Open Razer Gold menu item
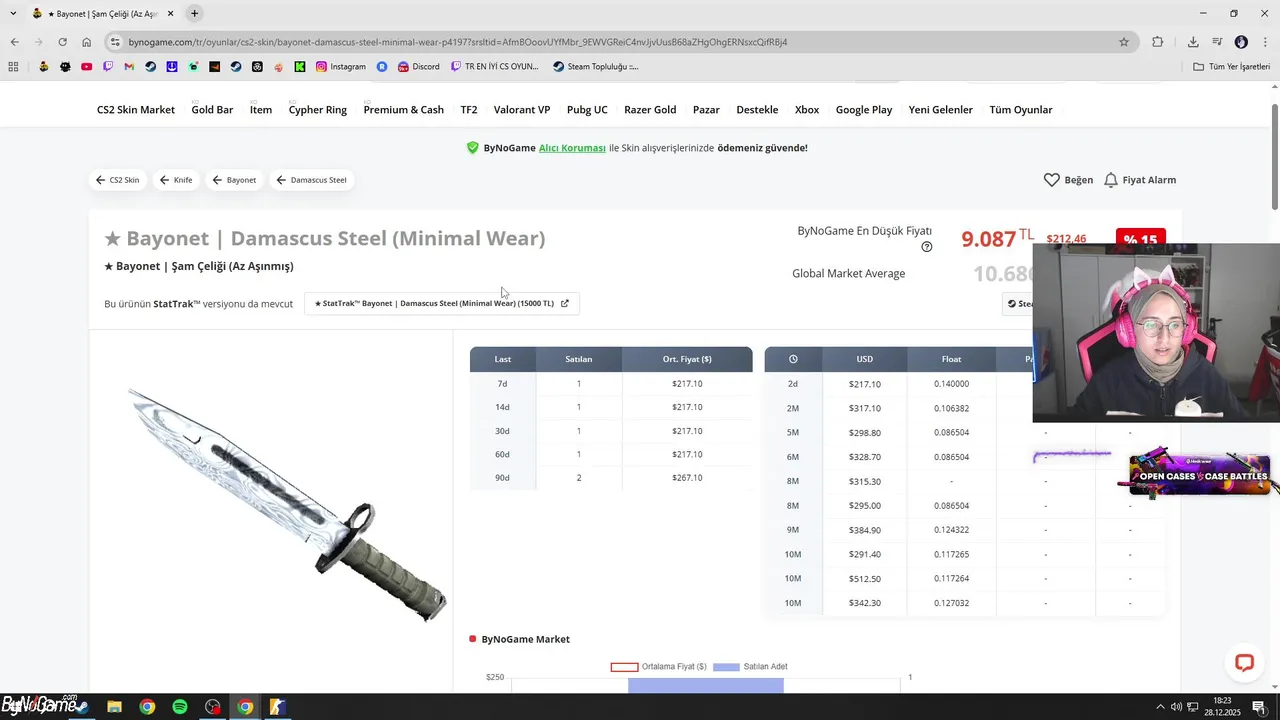Screen dimensions: 1280x720 coord(650,110)
